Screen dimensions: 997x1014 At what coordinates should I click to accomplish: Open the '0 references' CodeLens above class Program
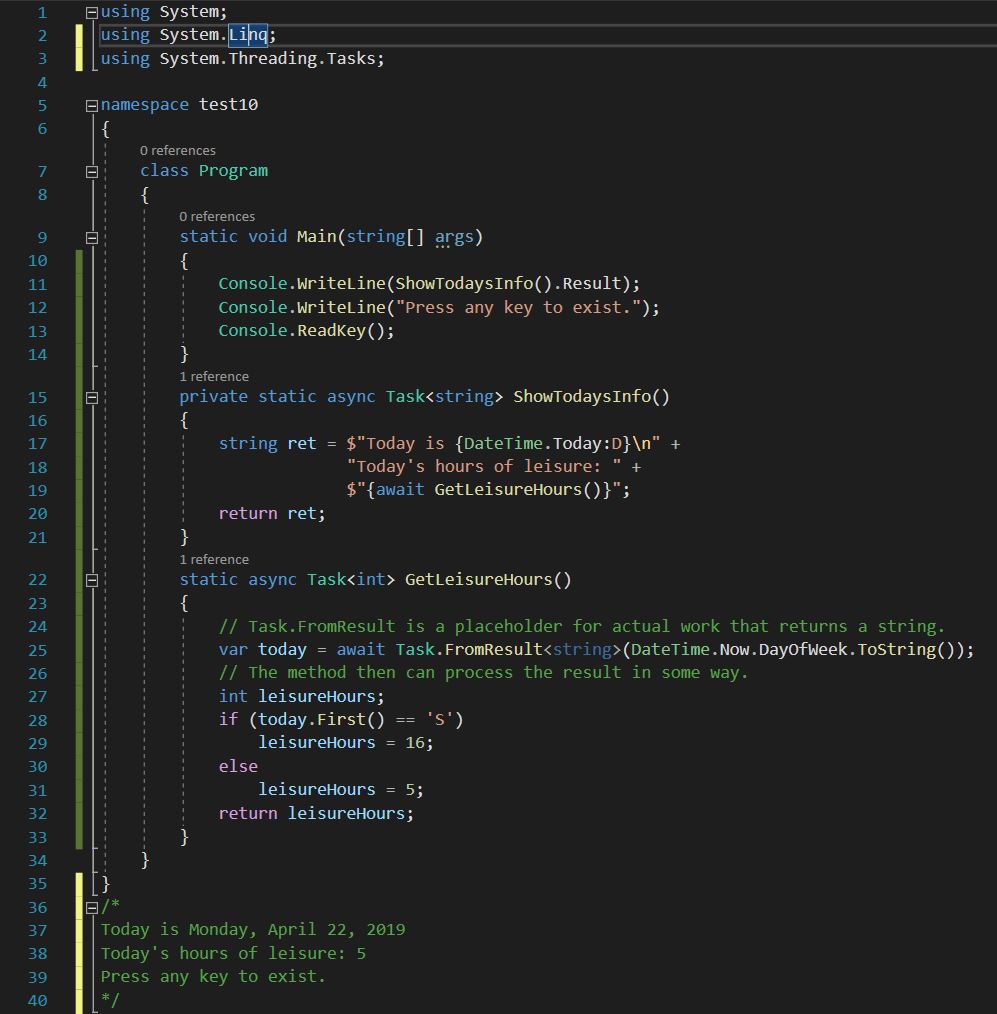(x=178, y=151)
